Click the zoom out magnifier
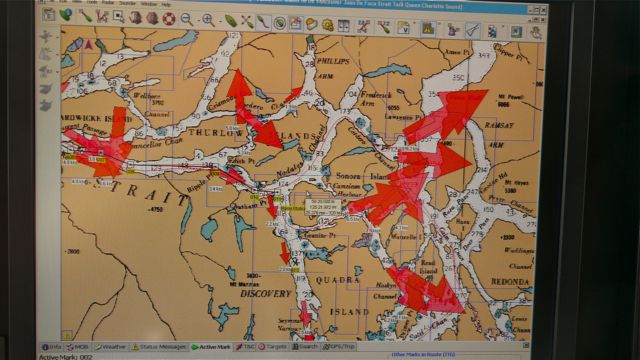Image resolution: width=640 pixels, height=360 pixels. click(x=186, y=19)
